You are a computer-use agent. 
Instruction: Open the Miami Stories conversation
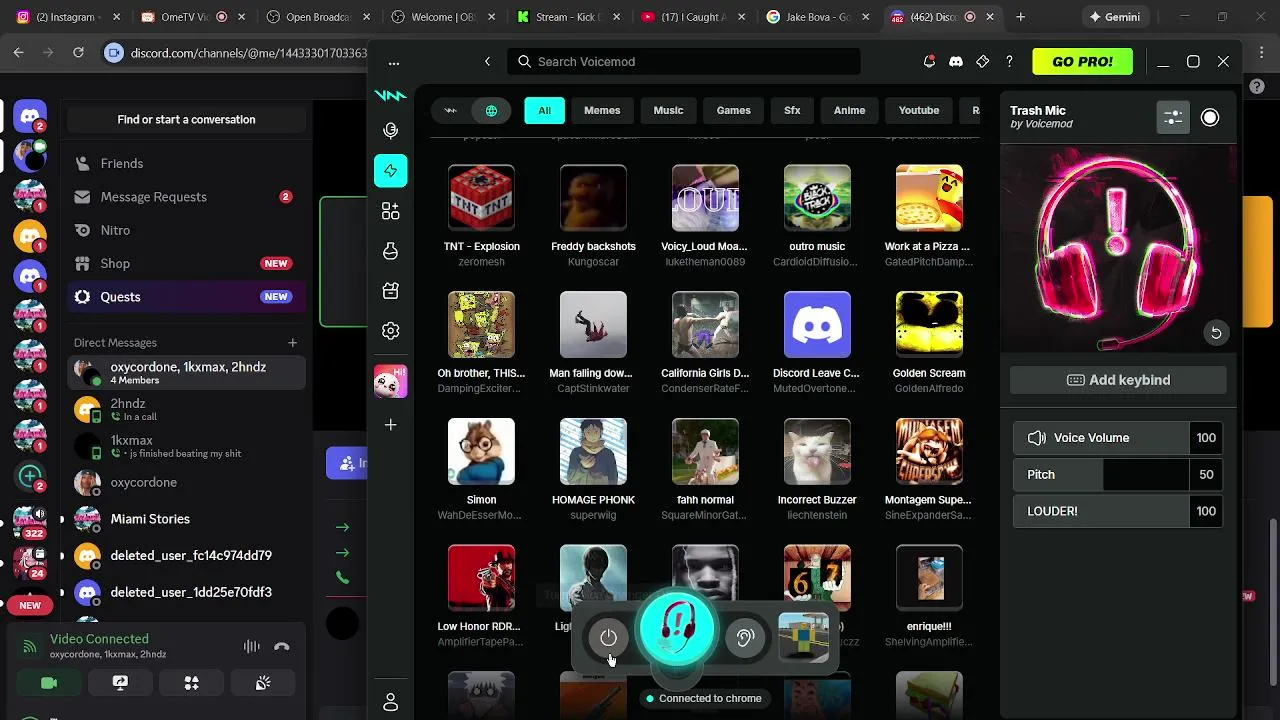pos(186,519)
